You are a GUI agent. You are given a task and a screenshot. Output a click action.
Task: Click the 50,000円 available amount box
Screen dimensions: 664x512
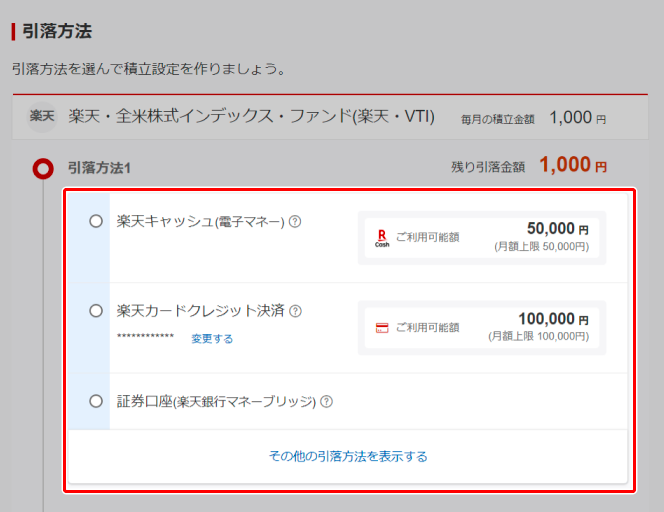tap(481, 237)
